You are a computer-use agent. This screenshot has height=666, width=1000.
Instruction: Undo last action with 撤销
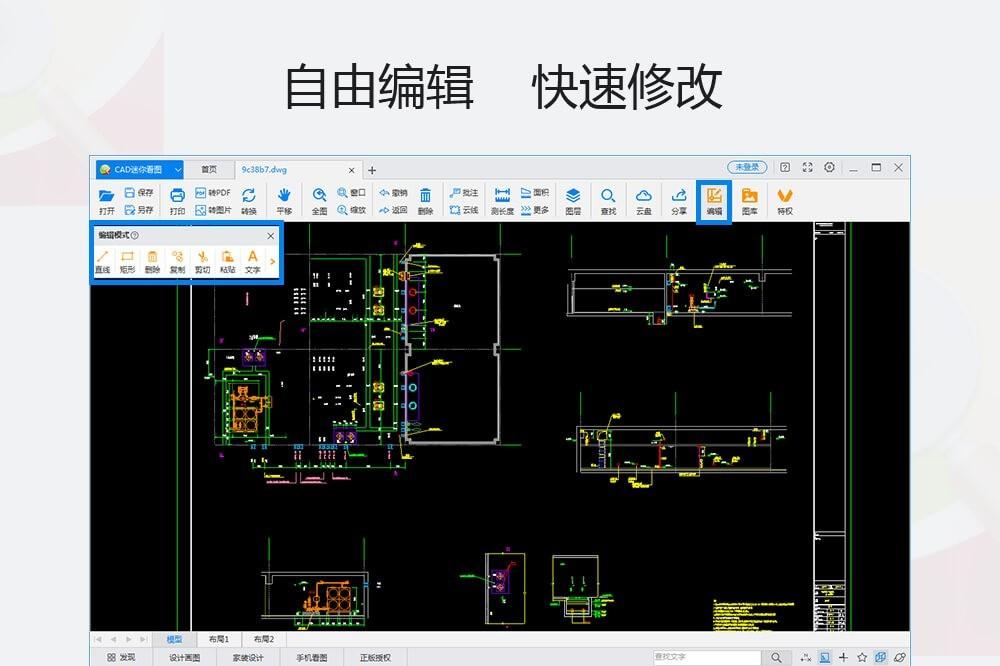click(x=393, y=192)
